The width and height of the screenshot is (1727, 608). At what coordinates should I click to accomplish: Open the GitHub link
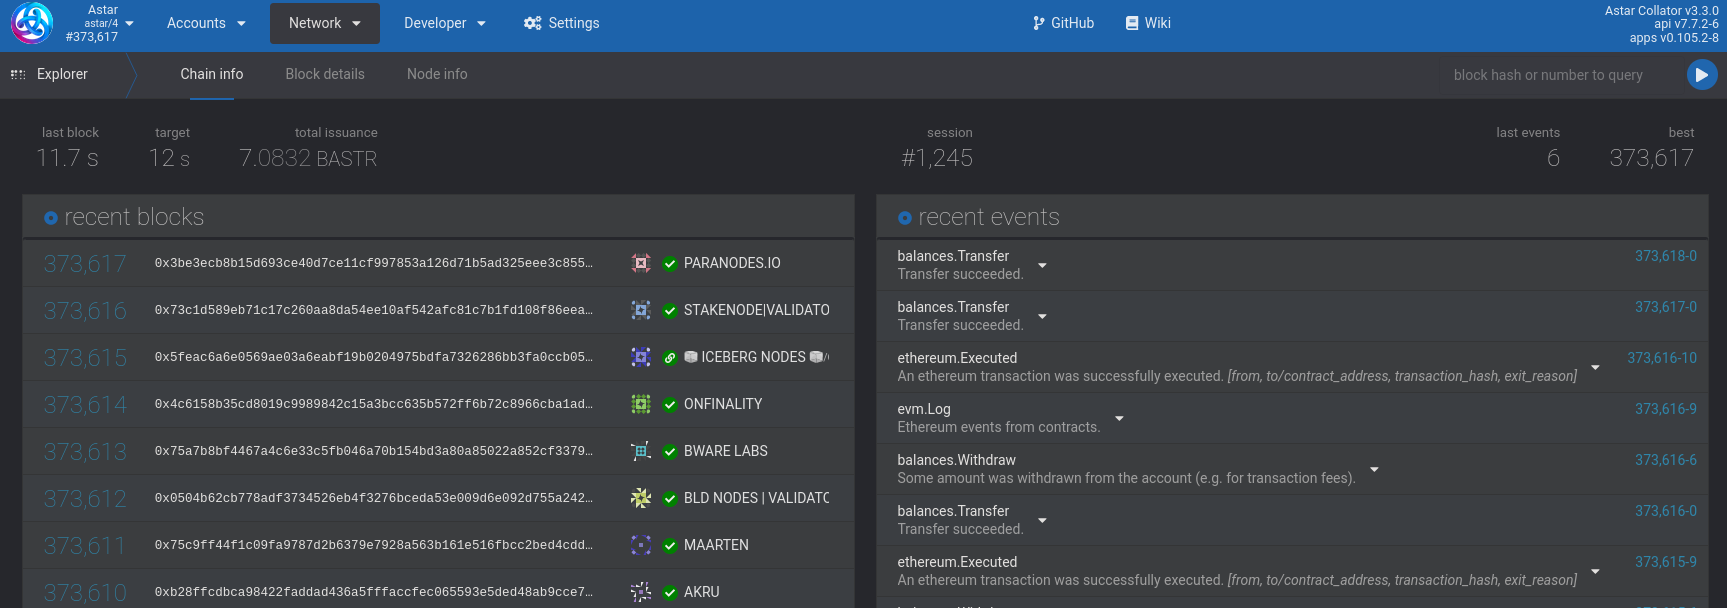pyautogui.click(x=1063, y=23)
